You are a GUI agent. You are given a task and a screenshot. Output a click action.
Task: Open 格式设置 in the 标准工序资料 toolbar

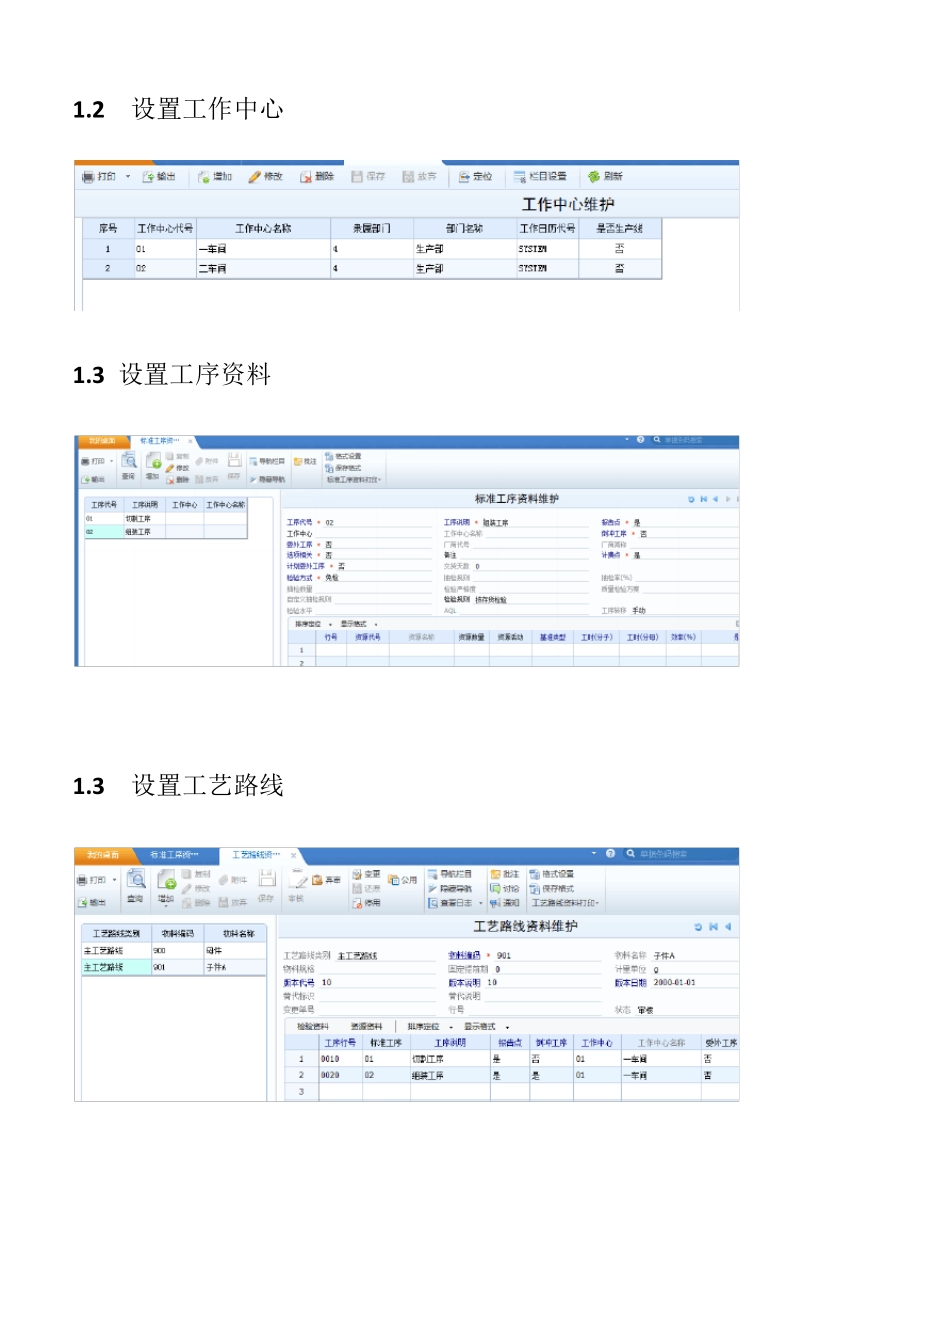click(343, 456)
